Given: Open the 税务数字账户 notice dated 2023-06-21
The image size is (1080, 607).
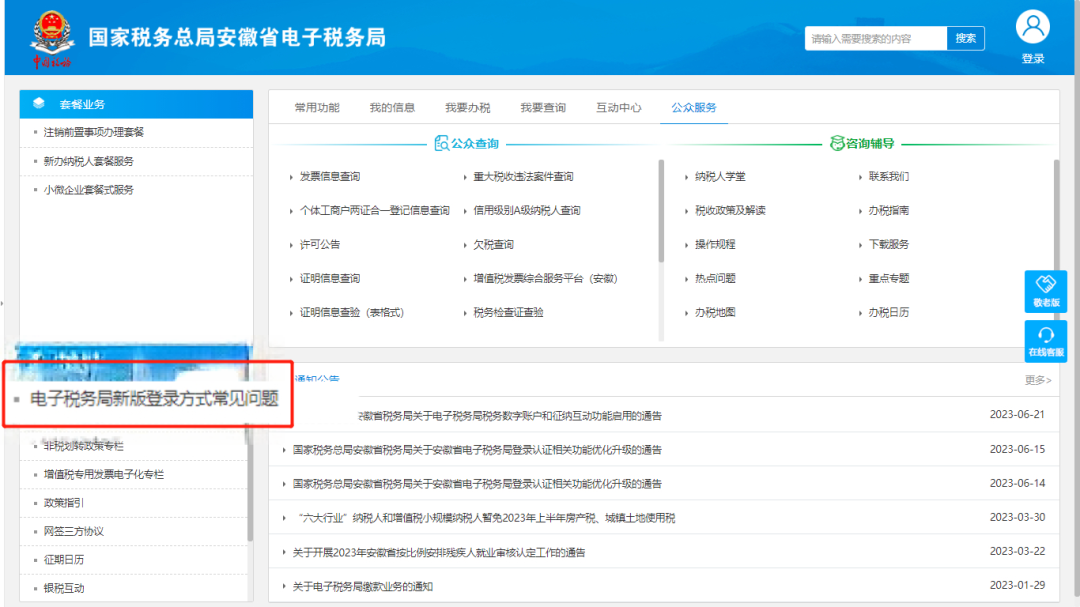Looking at the screenshot, I should point(510,416).
